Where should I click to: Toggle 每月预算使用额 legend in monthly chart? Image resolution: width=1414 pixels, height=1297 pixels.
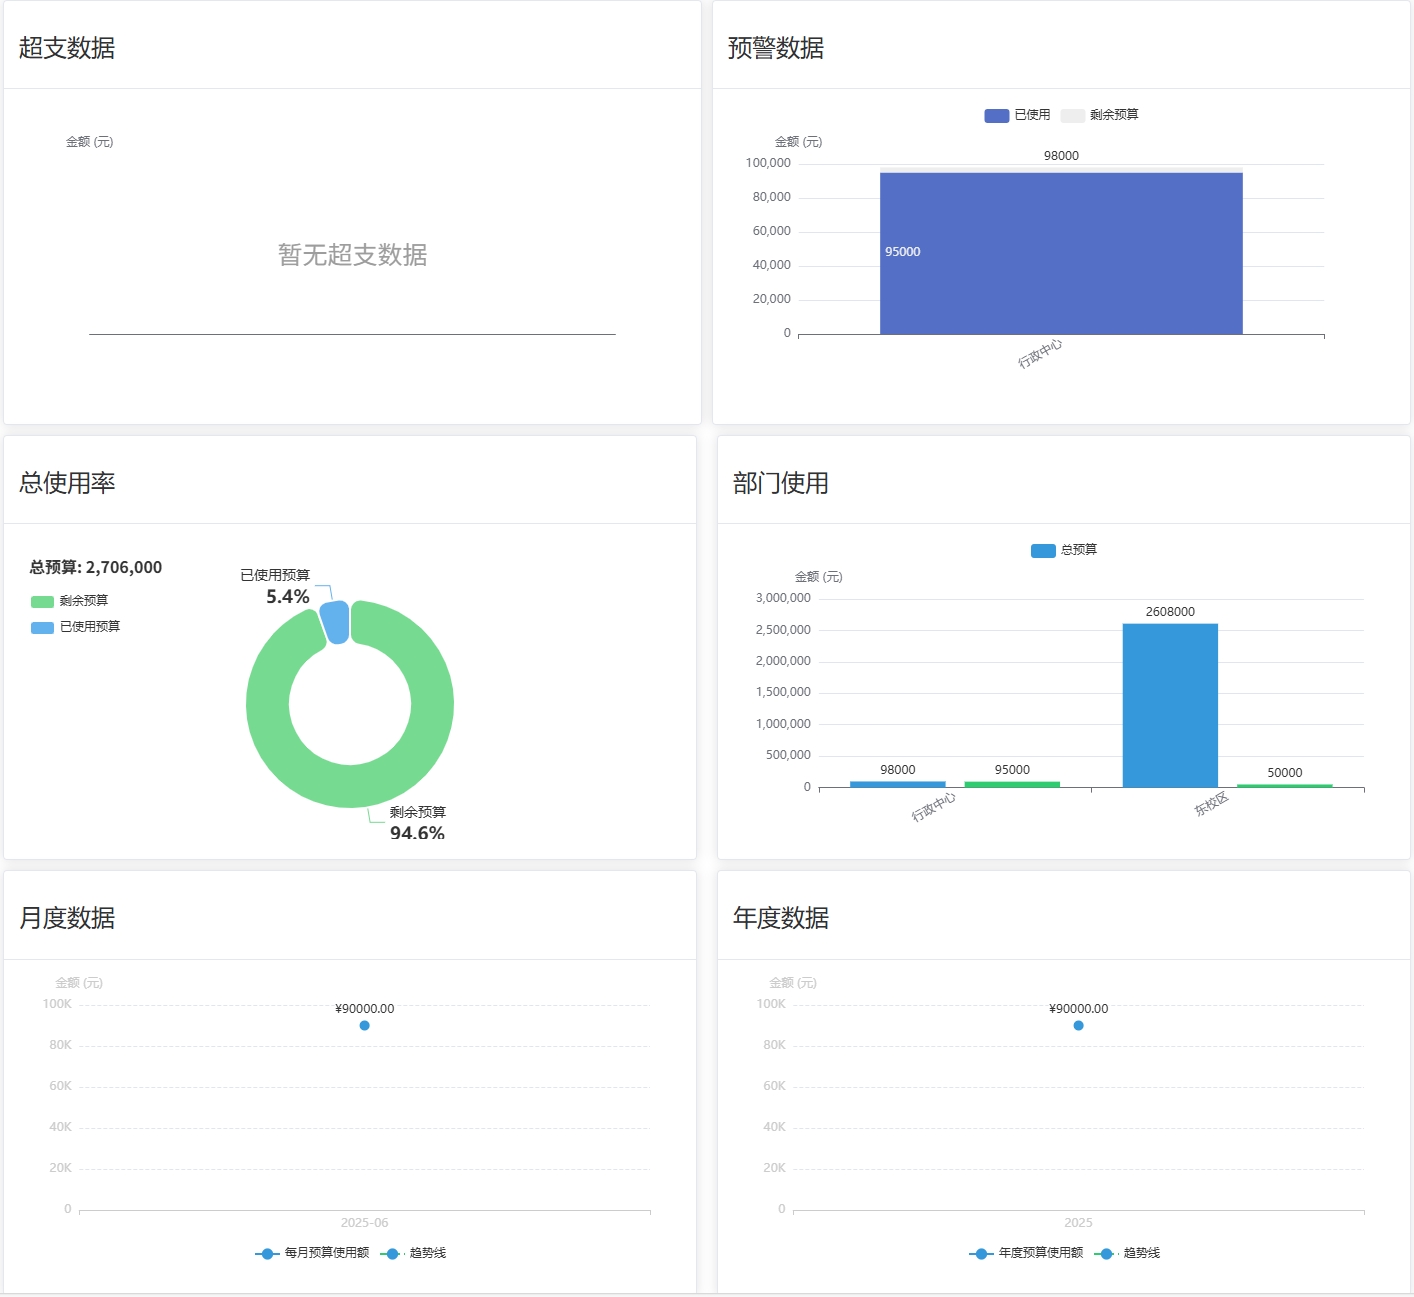click(x=313, y=1253)
